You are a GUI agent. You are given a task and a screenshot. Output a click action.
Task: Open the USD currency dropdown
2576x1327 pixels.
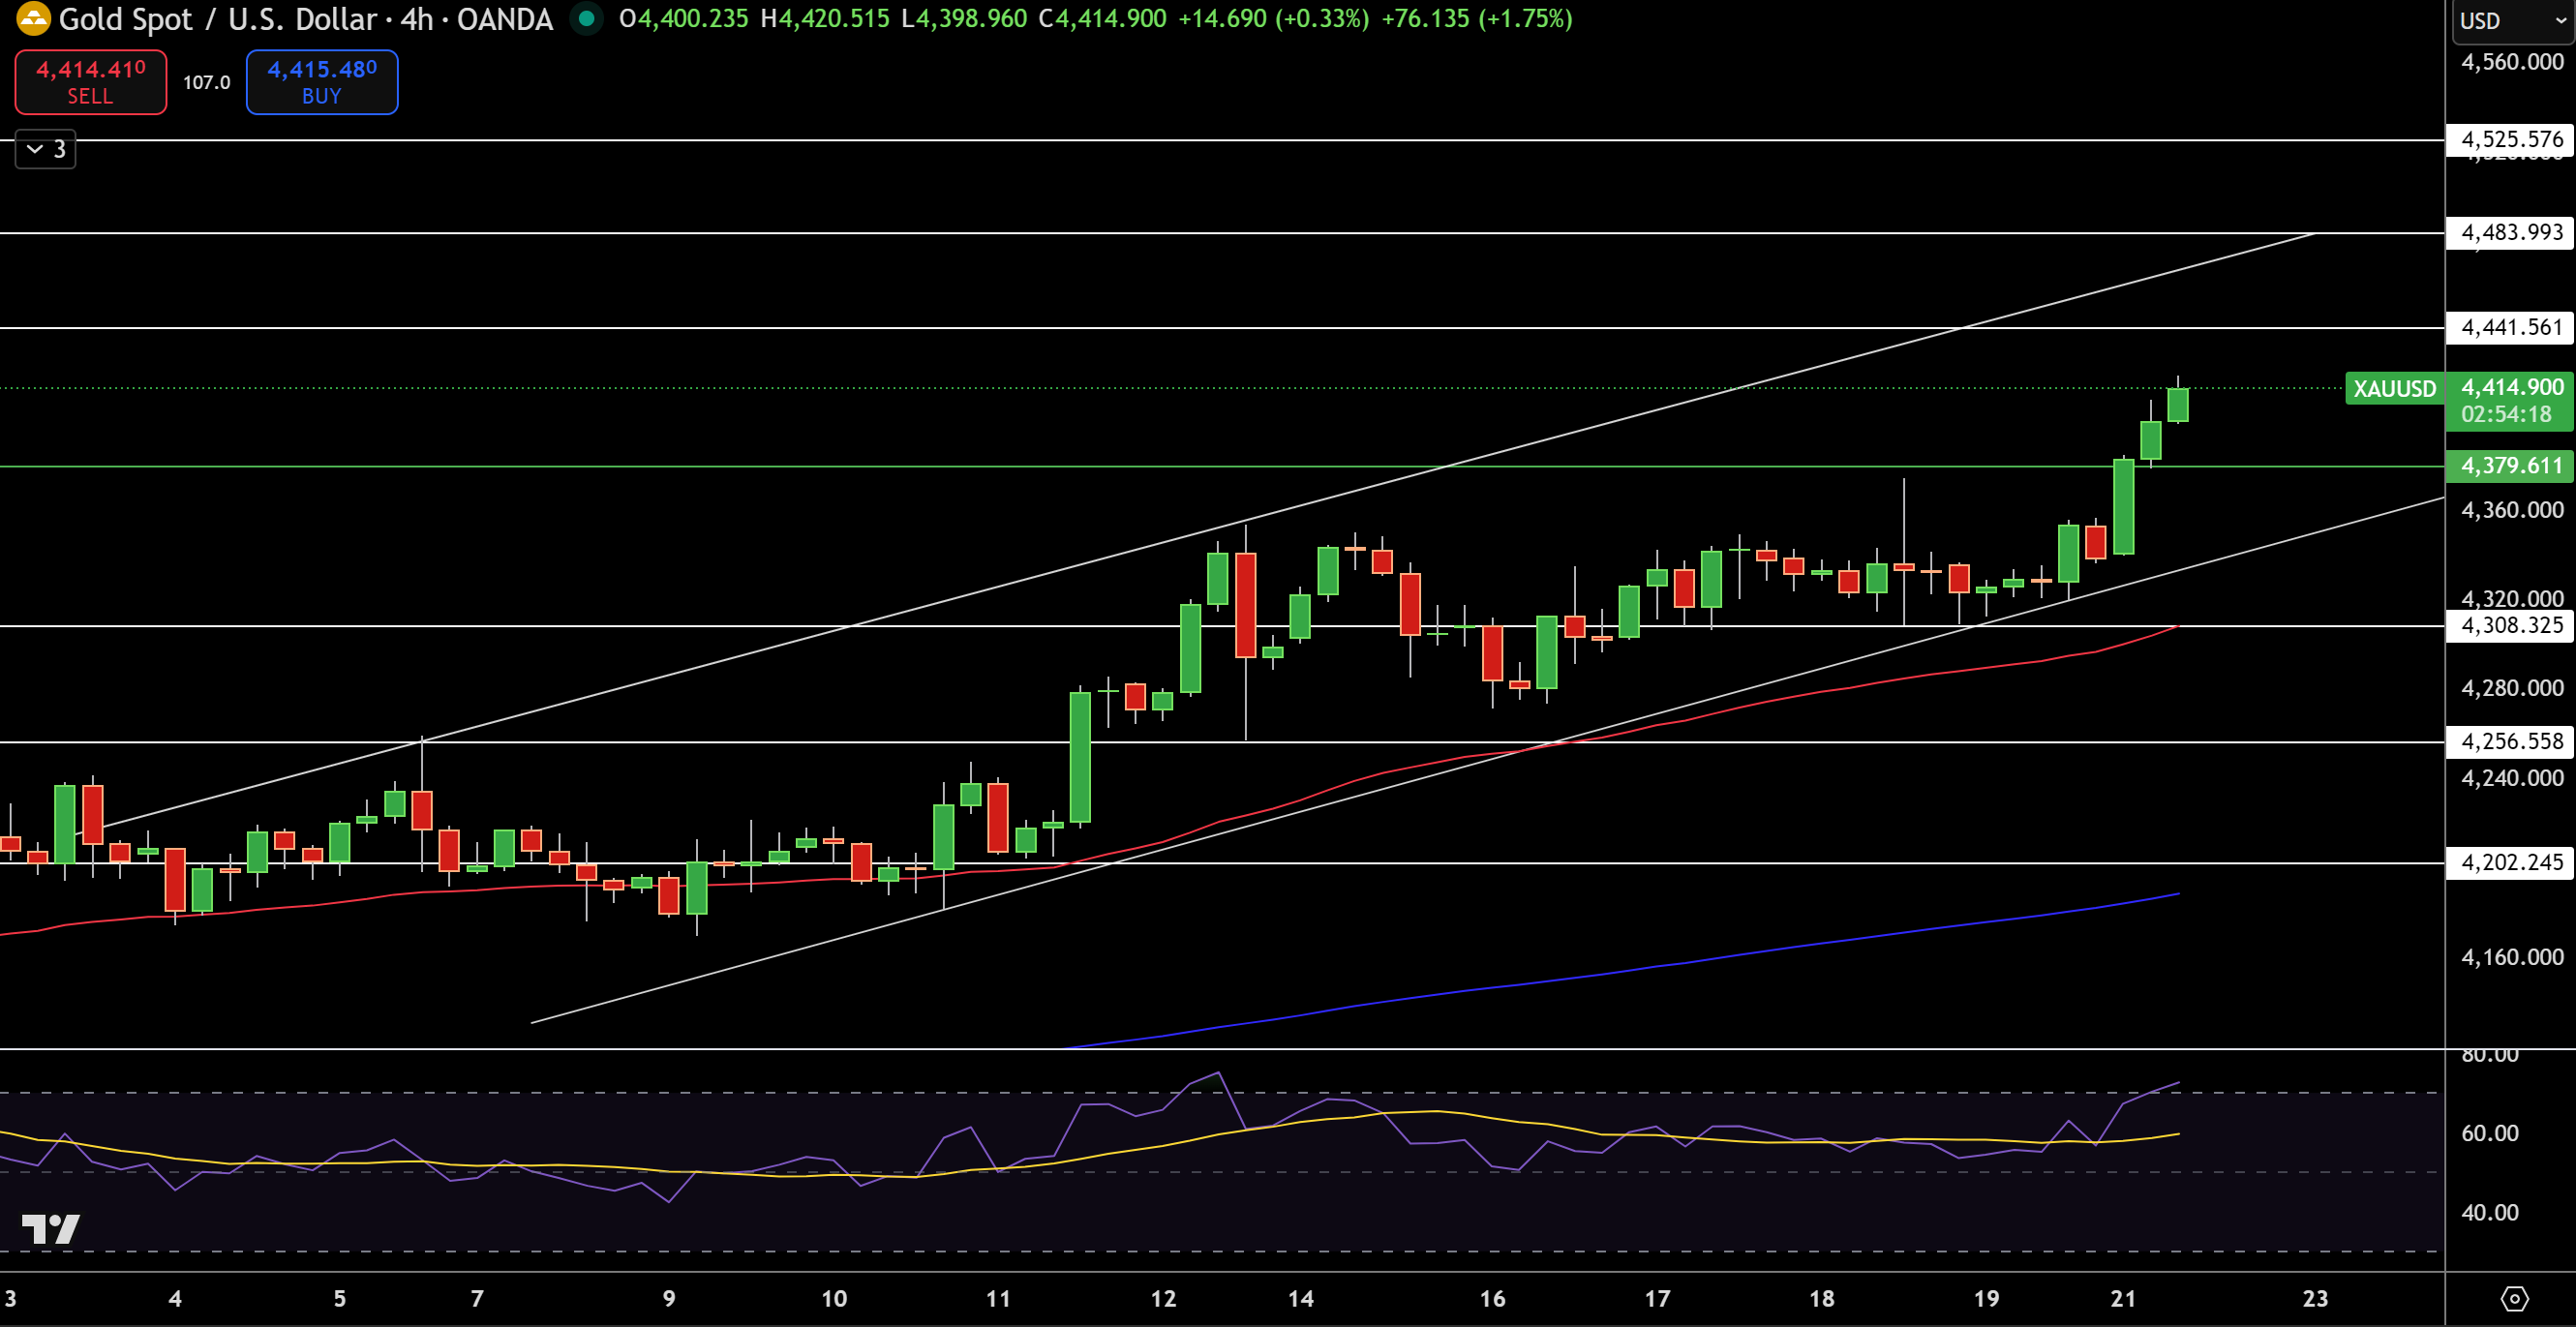coord(2512,21)
